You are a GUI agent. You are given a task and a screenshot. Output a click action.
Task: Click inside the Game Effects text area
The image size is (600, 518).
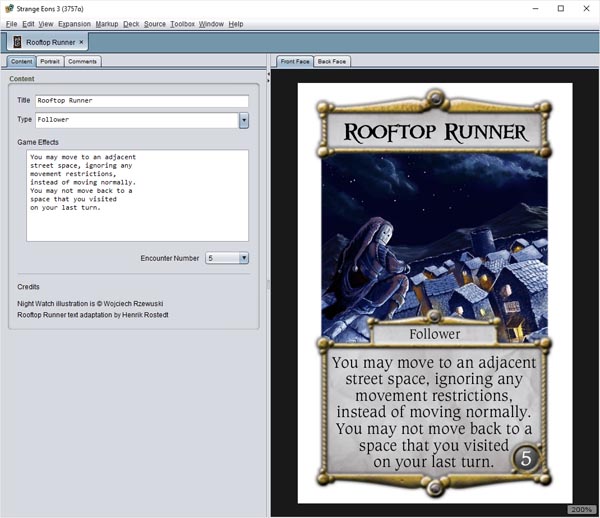[137, 195]
